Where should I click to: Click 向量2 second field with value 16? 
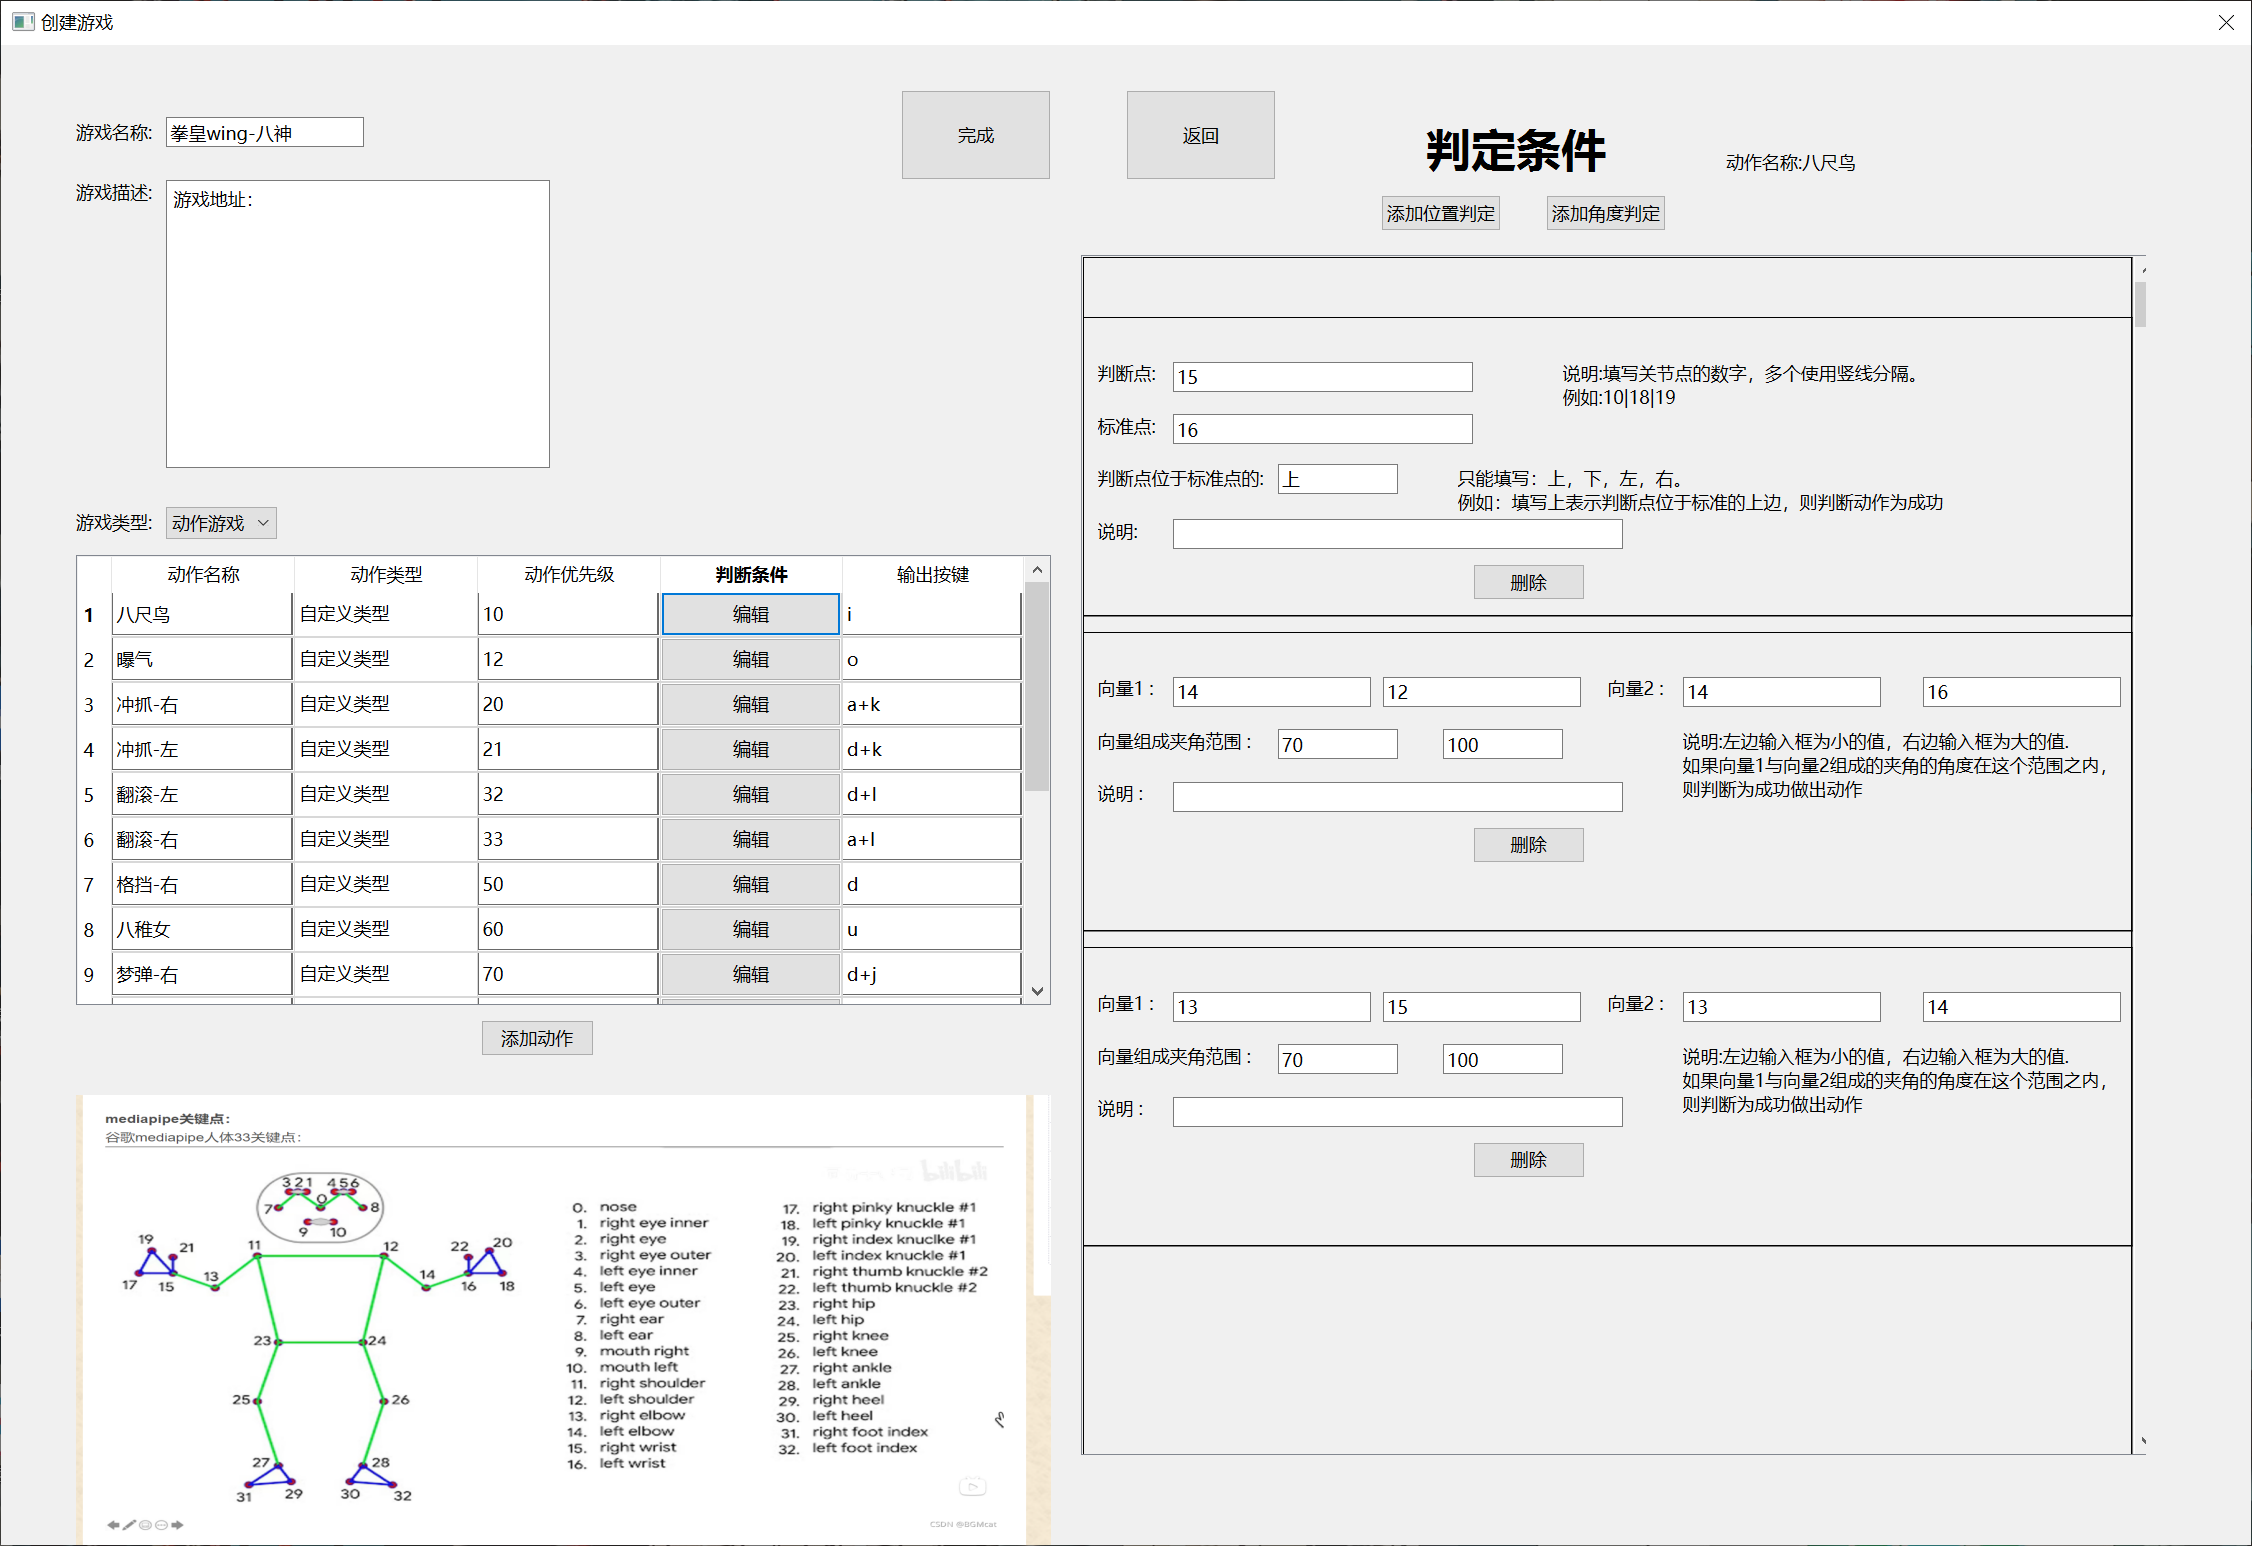(x=2021, y=692)
